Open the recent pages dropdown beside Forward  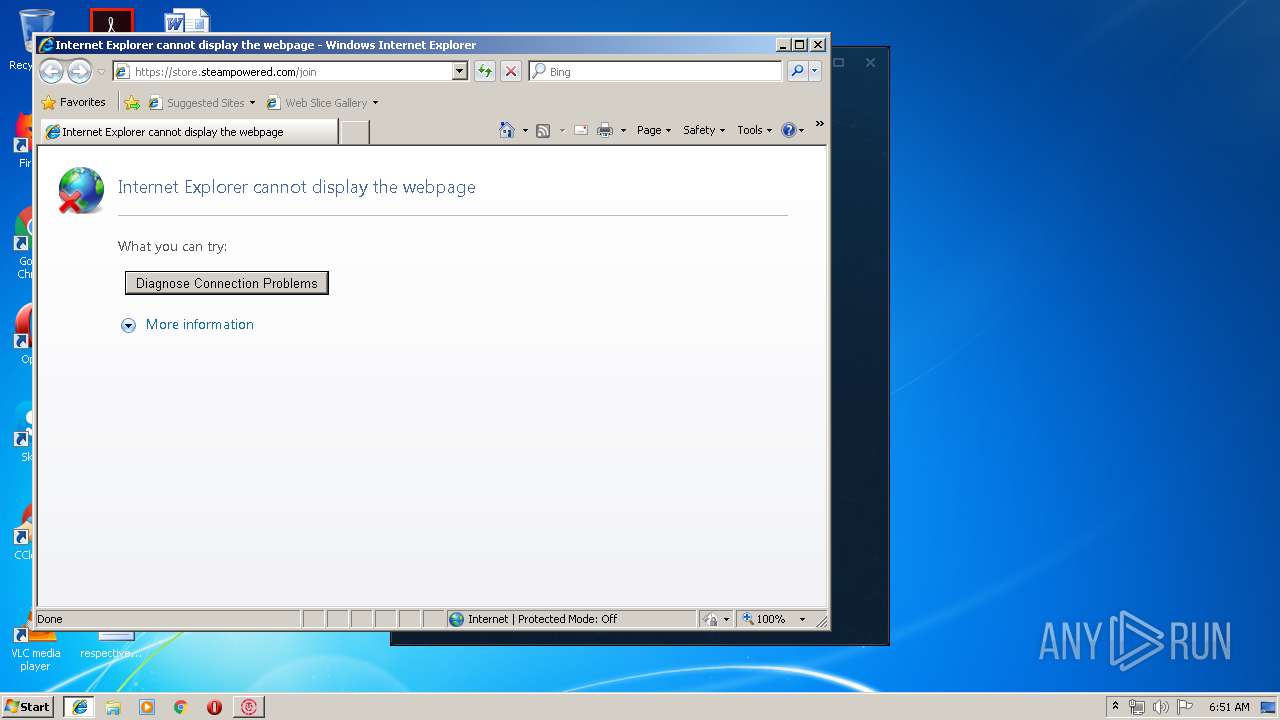tap(101, 72)
